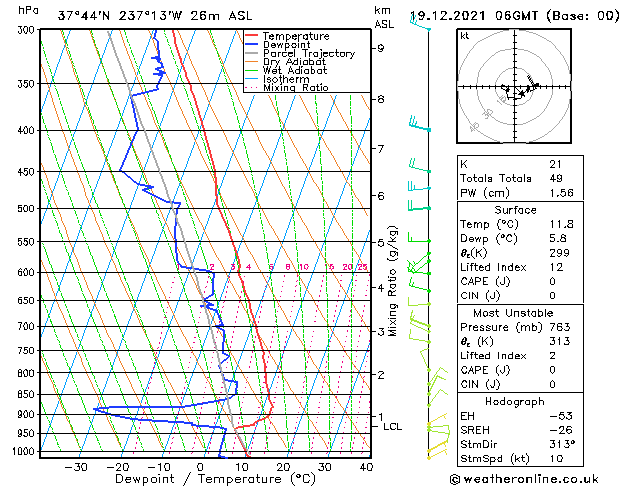The width and height of the screenshot is (629, 486).
Task: Click the Dry Adiabat legend entry
Action: coord(286,62)
